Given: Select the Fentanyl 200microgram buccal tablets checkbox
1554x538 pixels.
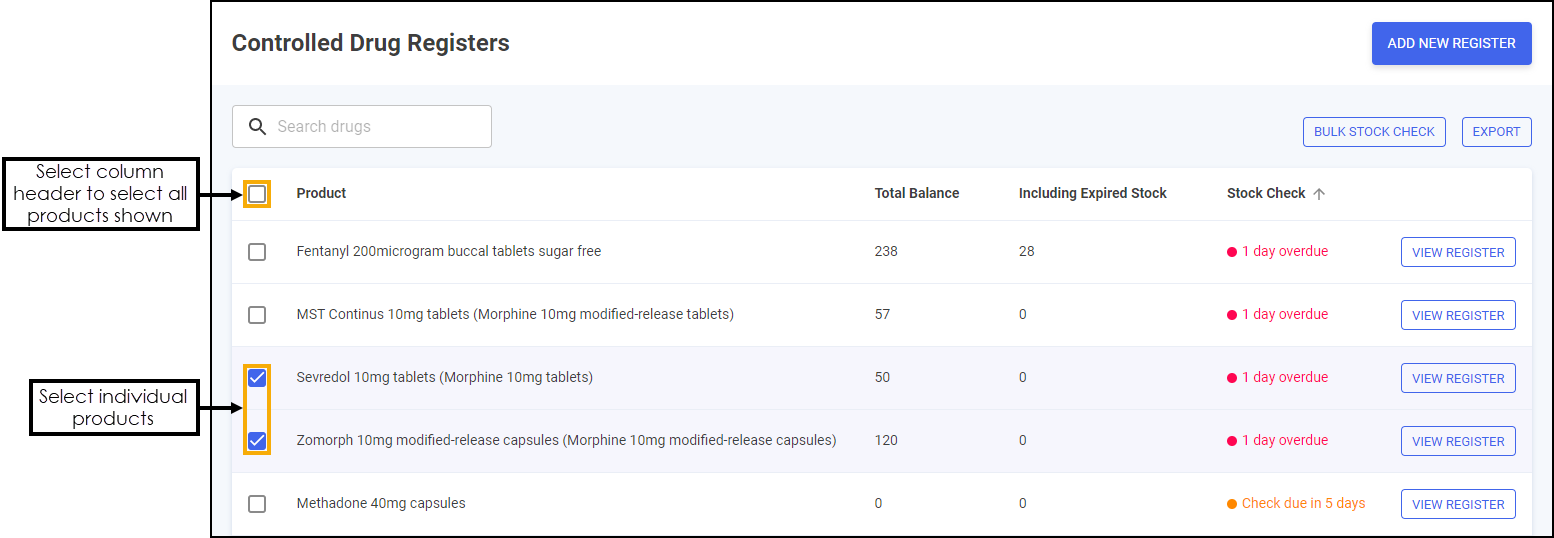Looking at the screenshot, I should click(x=257, y=252).
